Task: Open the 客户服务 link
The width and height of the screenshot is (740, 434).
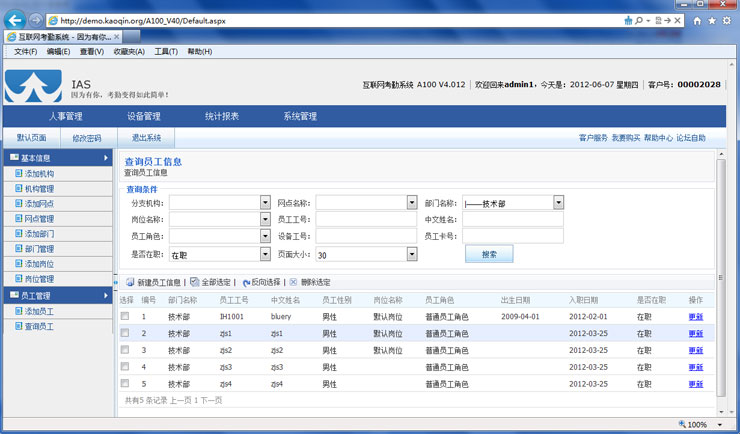Action: pyautogui.click(x=593, y=138)
